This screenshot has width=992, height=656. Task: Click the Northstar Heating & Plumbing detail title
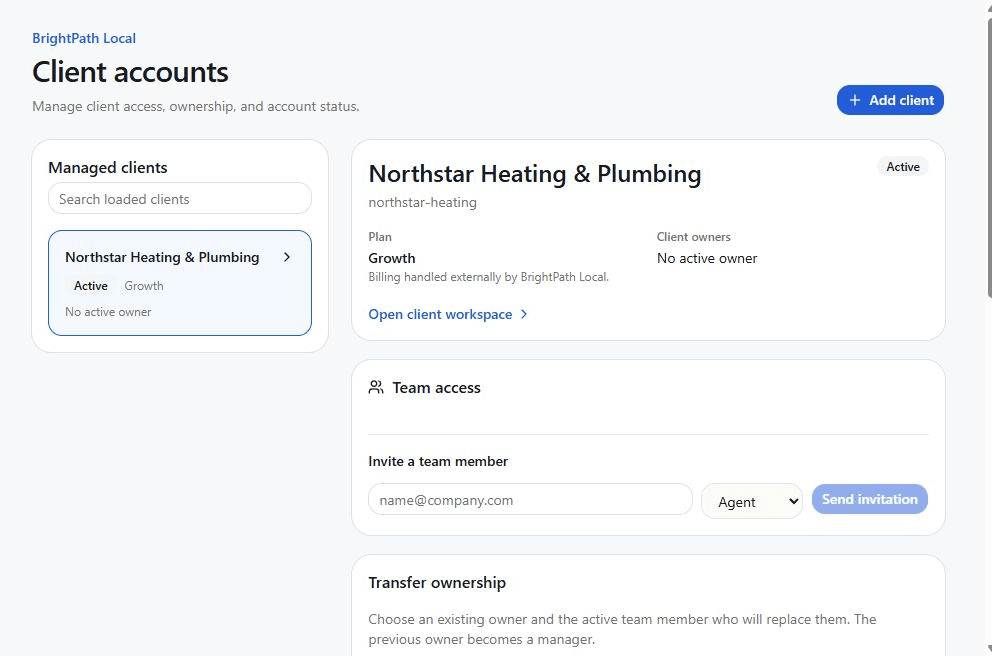(x=535, y=174)
